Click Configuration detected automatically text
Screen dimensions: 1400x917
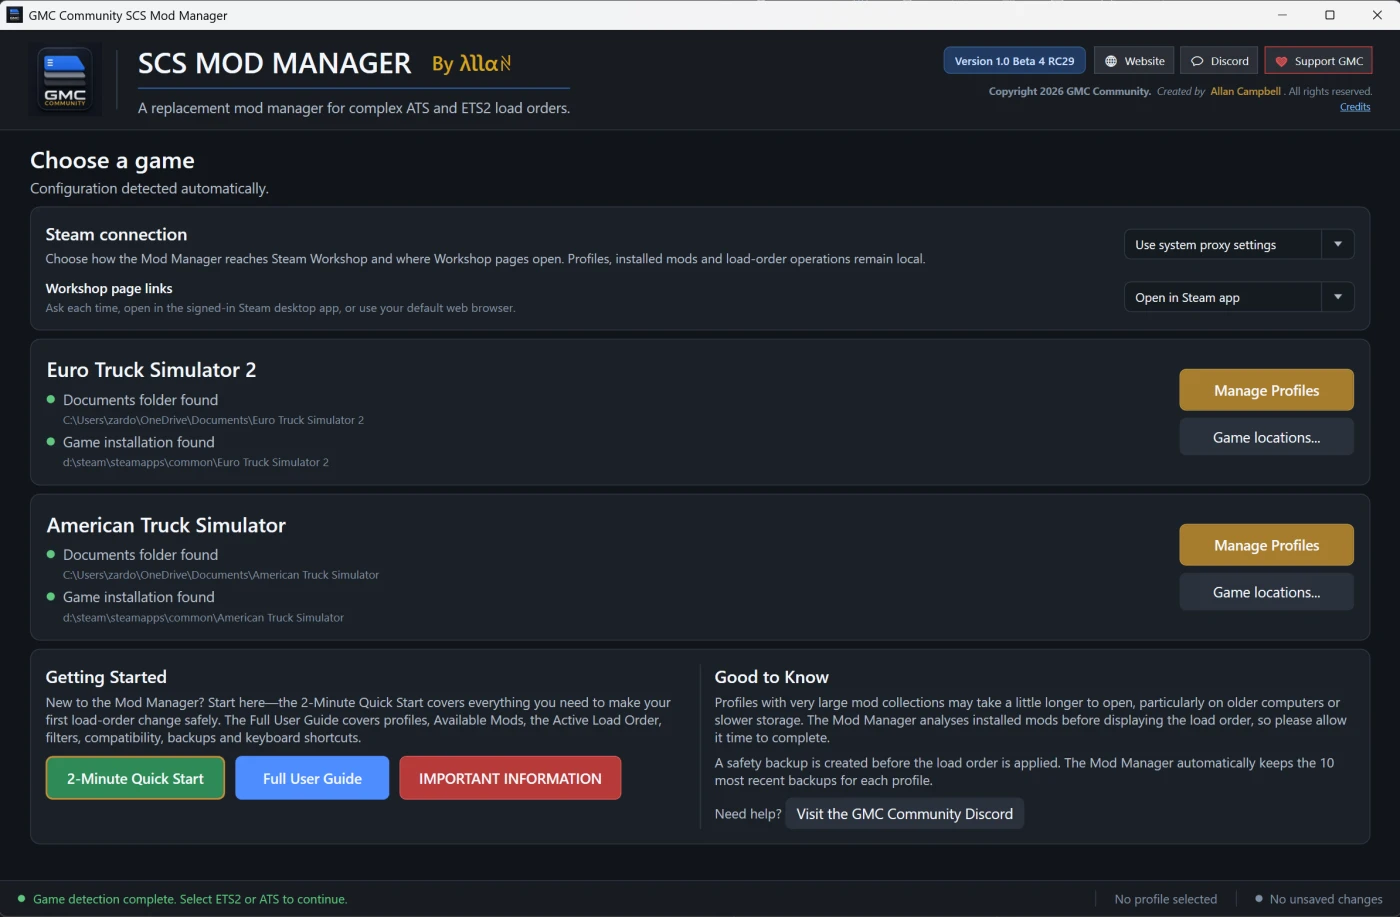click(149, 188)
